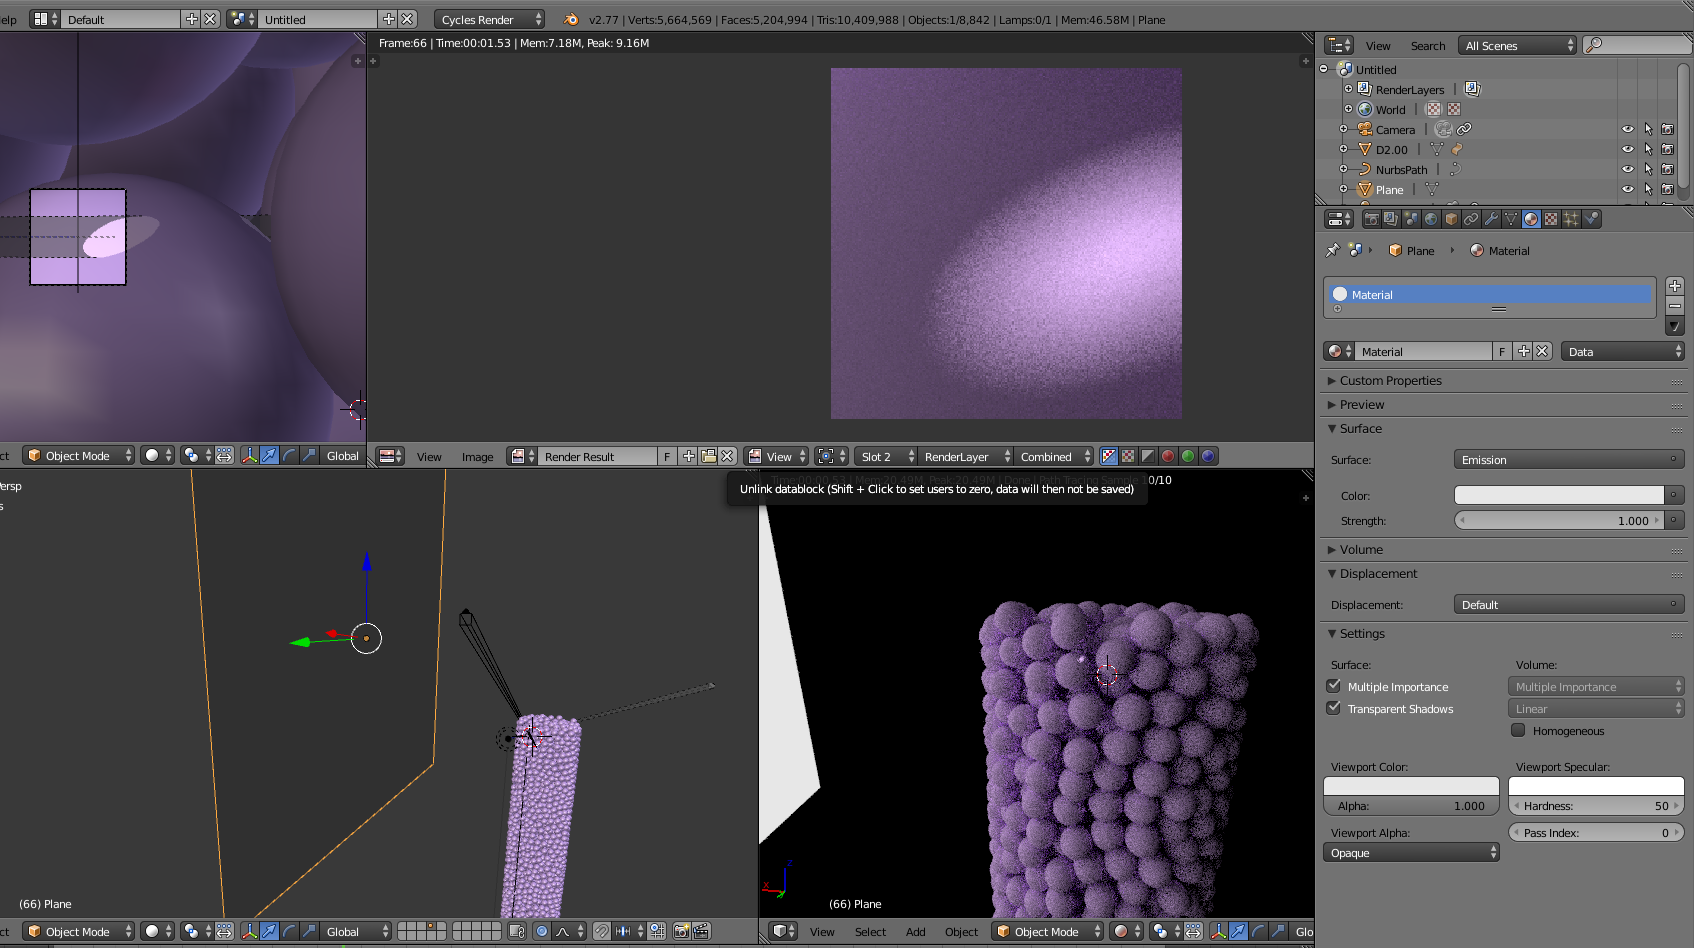Show the red channel in image editor
Viewport: 1694px width, 948px height.
click(1168, 456)
